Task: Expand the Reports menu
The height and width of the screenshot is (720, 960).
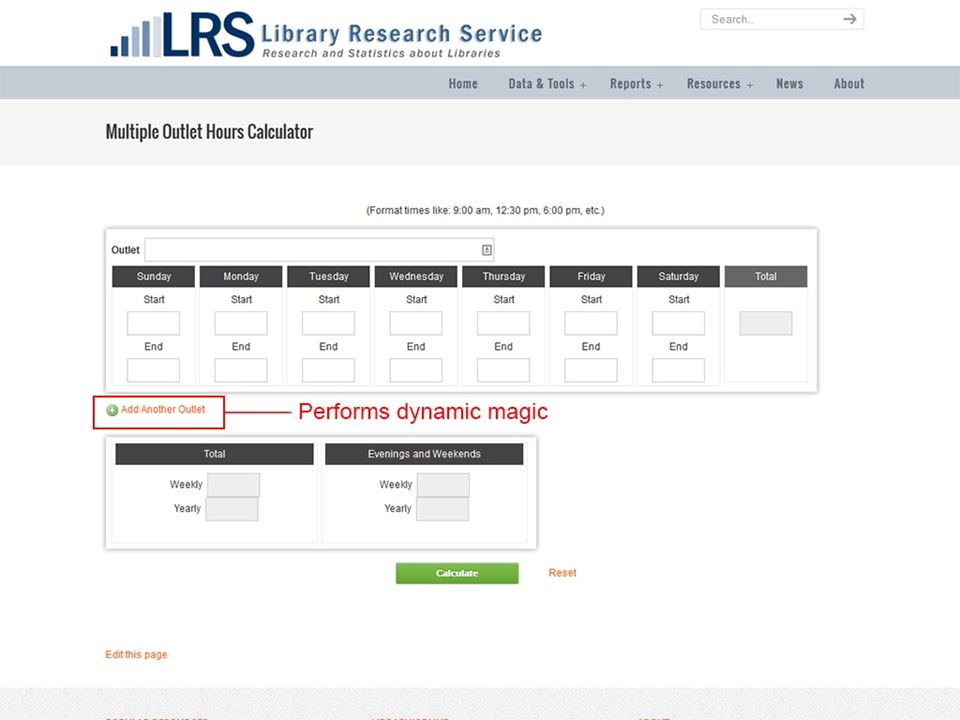Action: pos(636,84)
